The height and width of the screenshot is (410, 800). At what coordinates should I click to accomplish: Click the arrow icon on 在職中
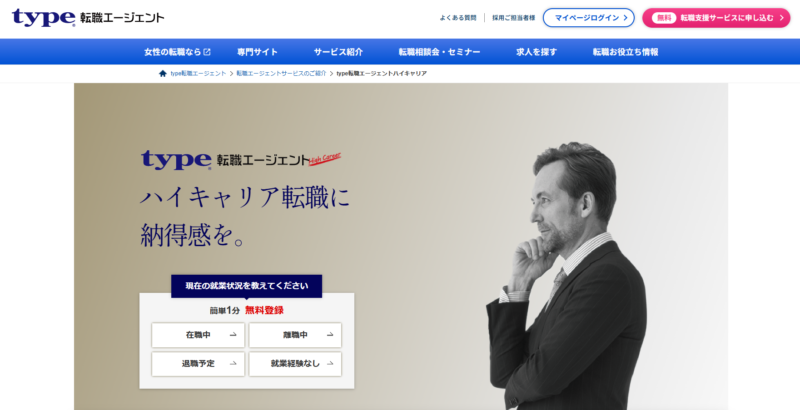233,335
